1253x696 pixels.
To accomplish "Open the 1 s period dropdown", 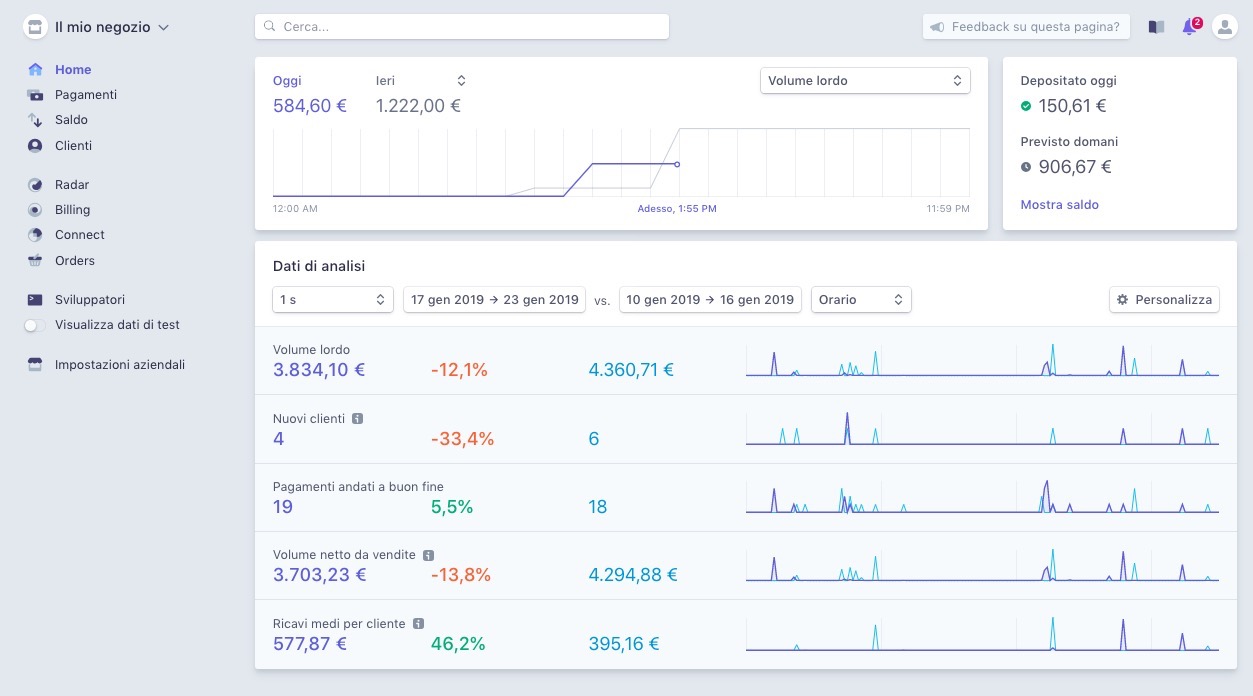I will [332, 300].
